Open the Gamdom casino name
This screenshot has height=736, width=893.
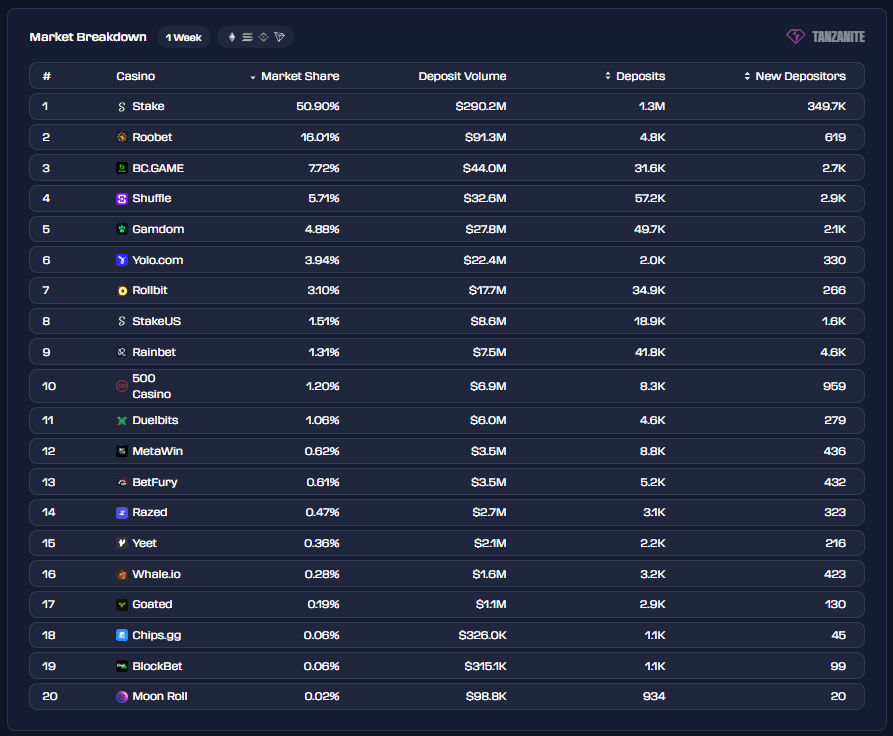(158, 229)
